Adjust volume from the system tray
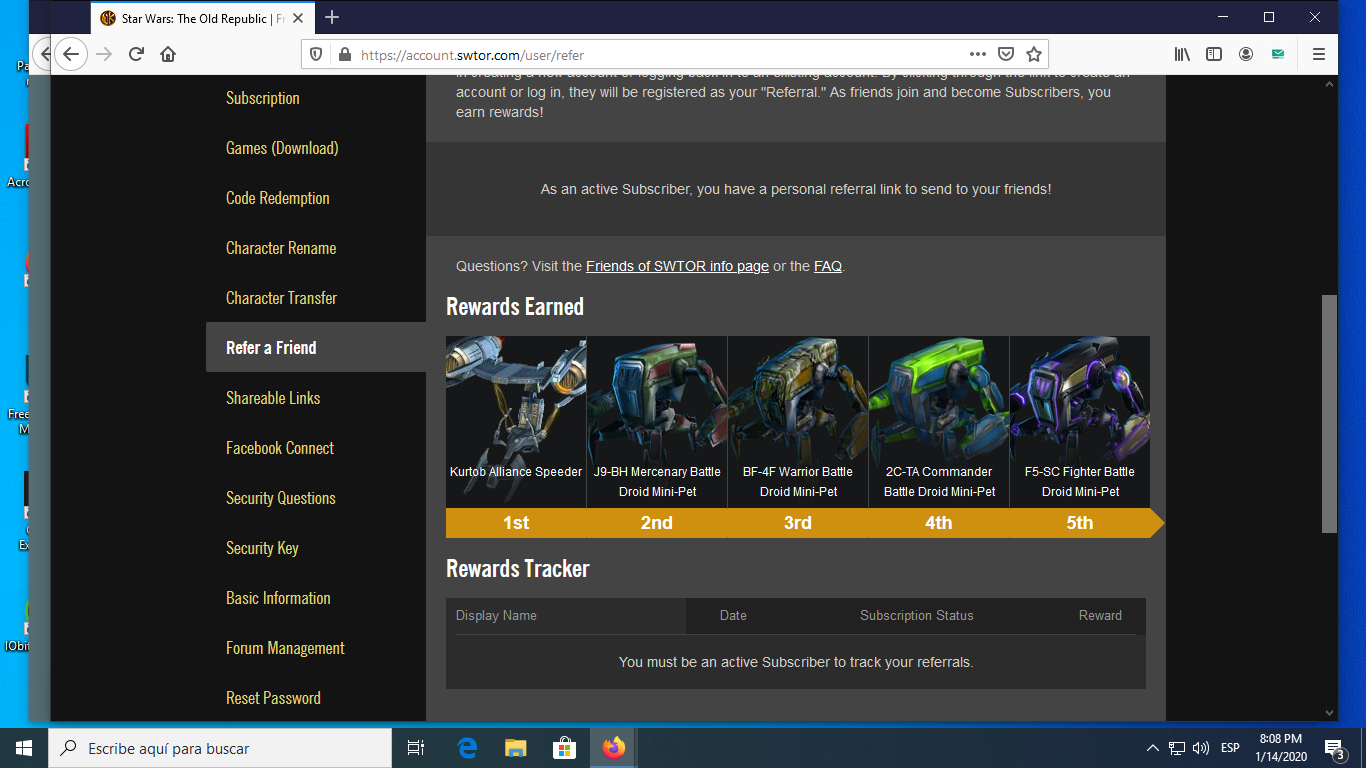This screenshot has height=768, width=1366. click(1201, 748)
